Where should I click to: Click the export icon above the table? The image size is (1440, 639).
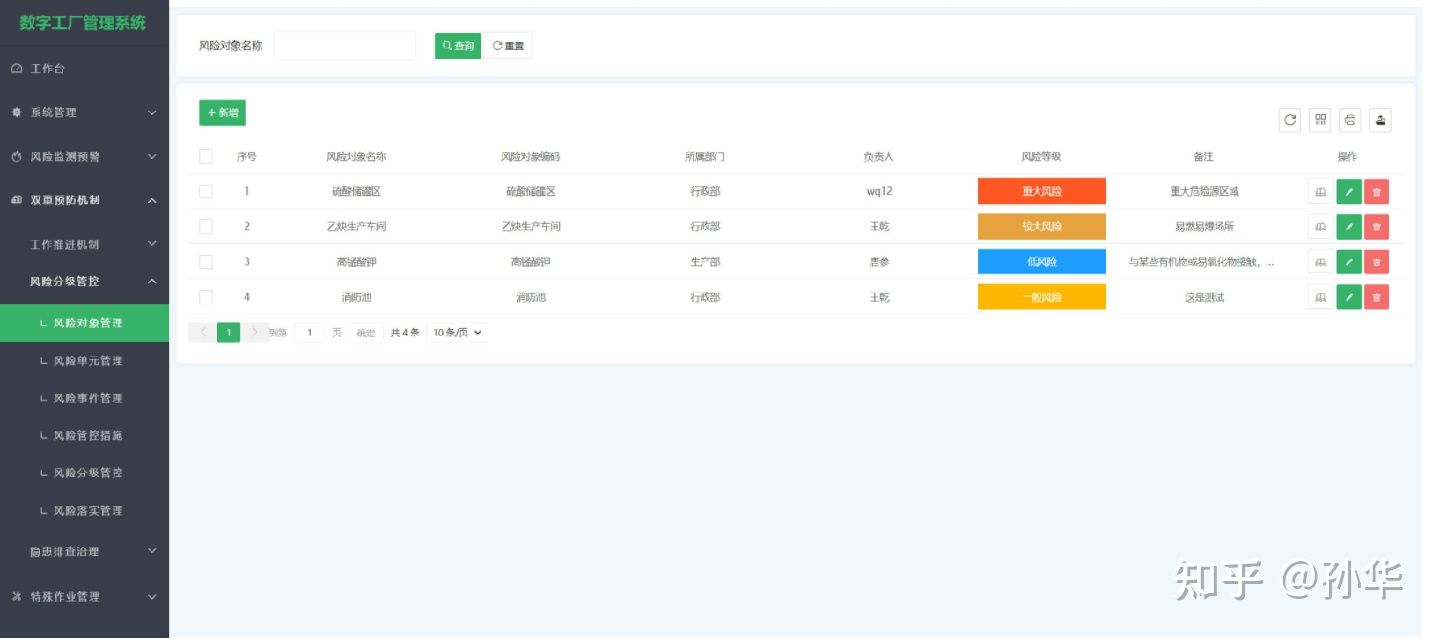pyautogui.click(x=1380, y=120)
